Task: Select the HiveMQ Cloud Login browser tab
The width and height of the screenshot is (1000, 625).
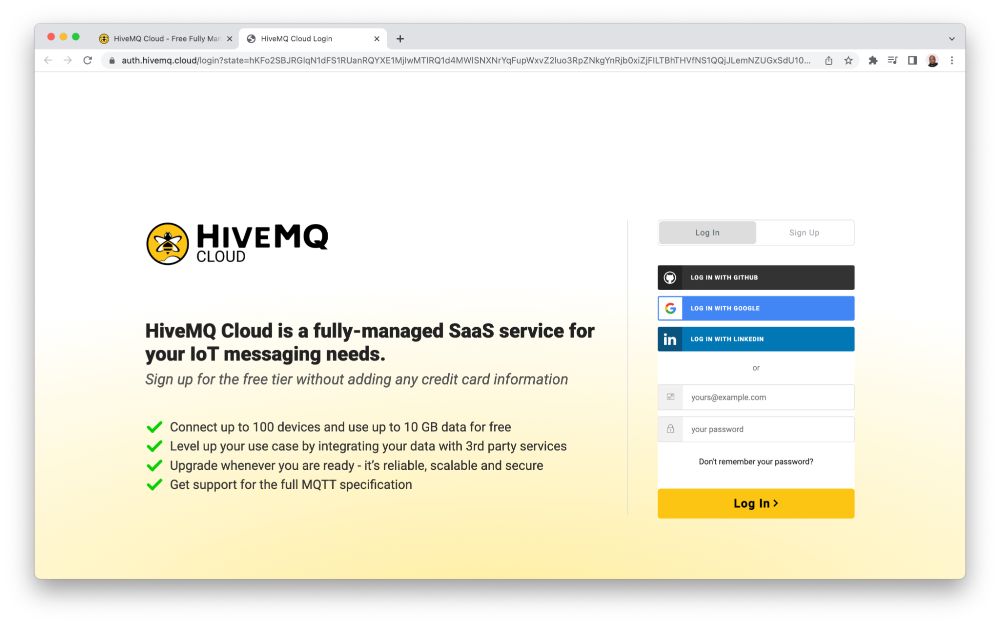Action: coord(312,39)
